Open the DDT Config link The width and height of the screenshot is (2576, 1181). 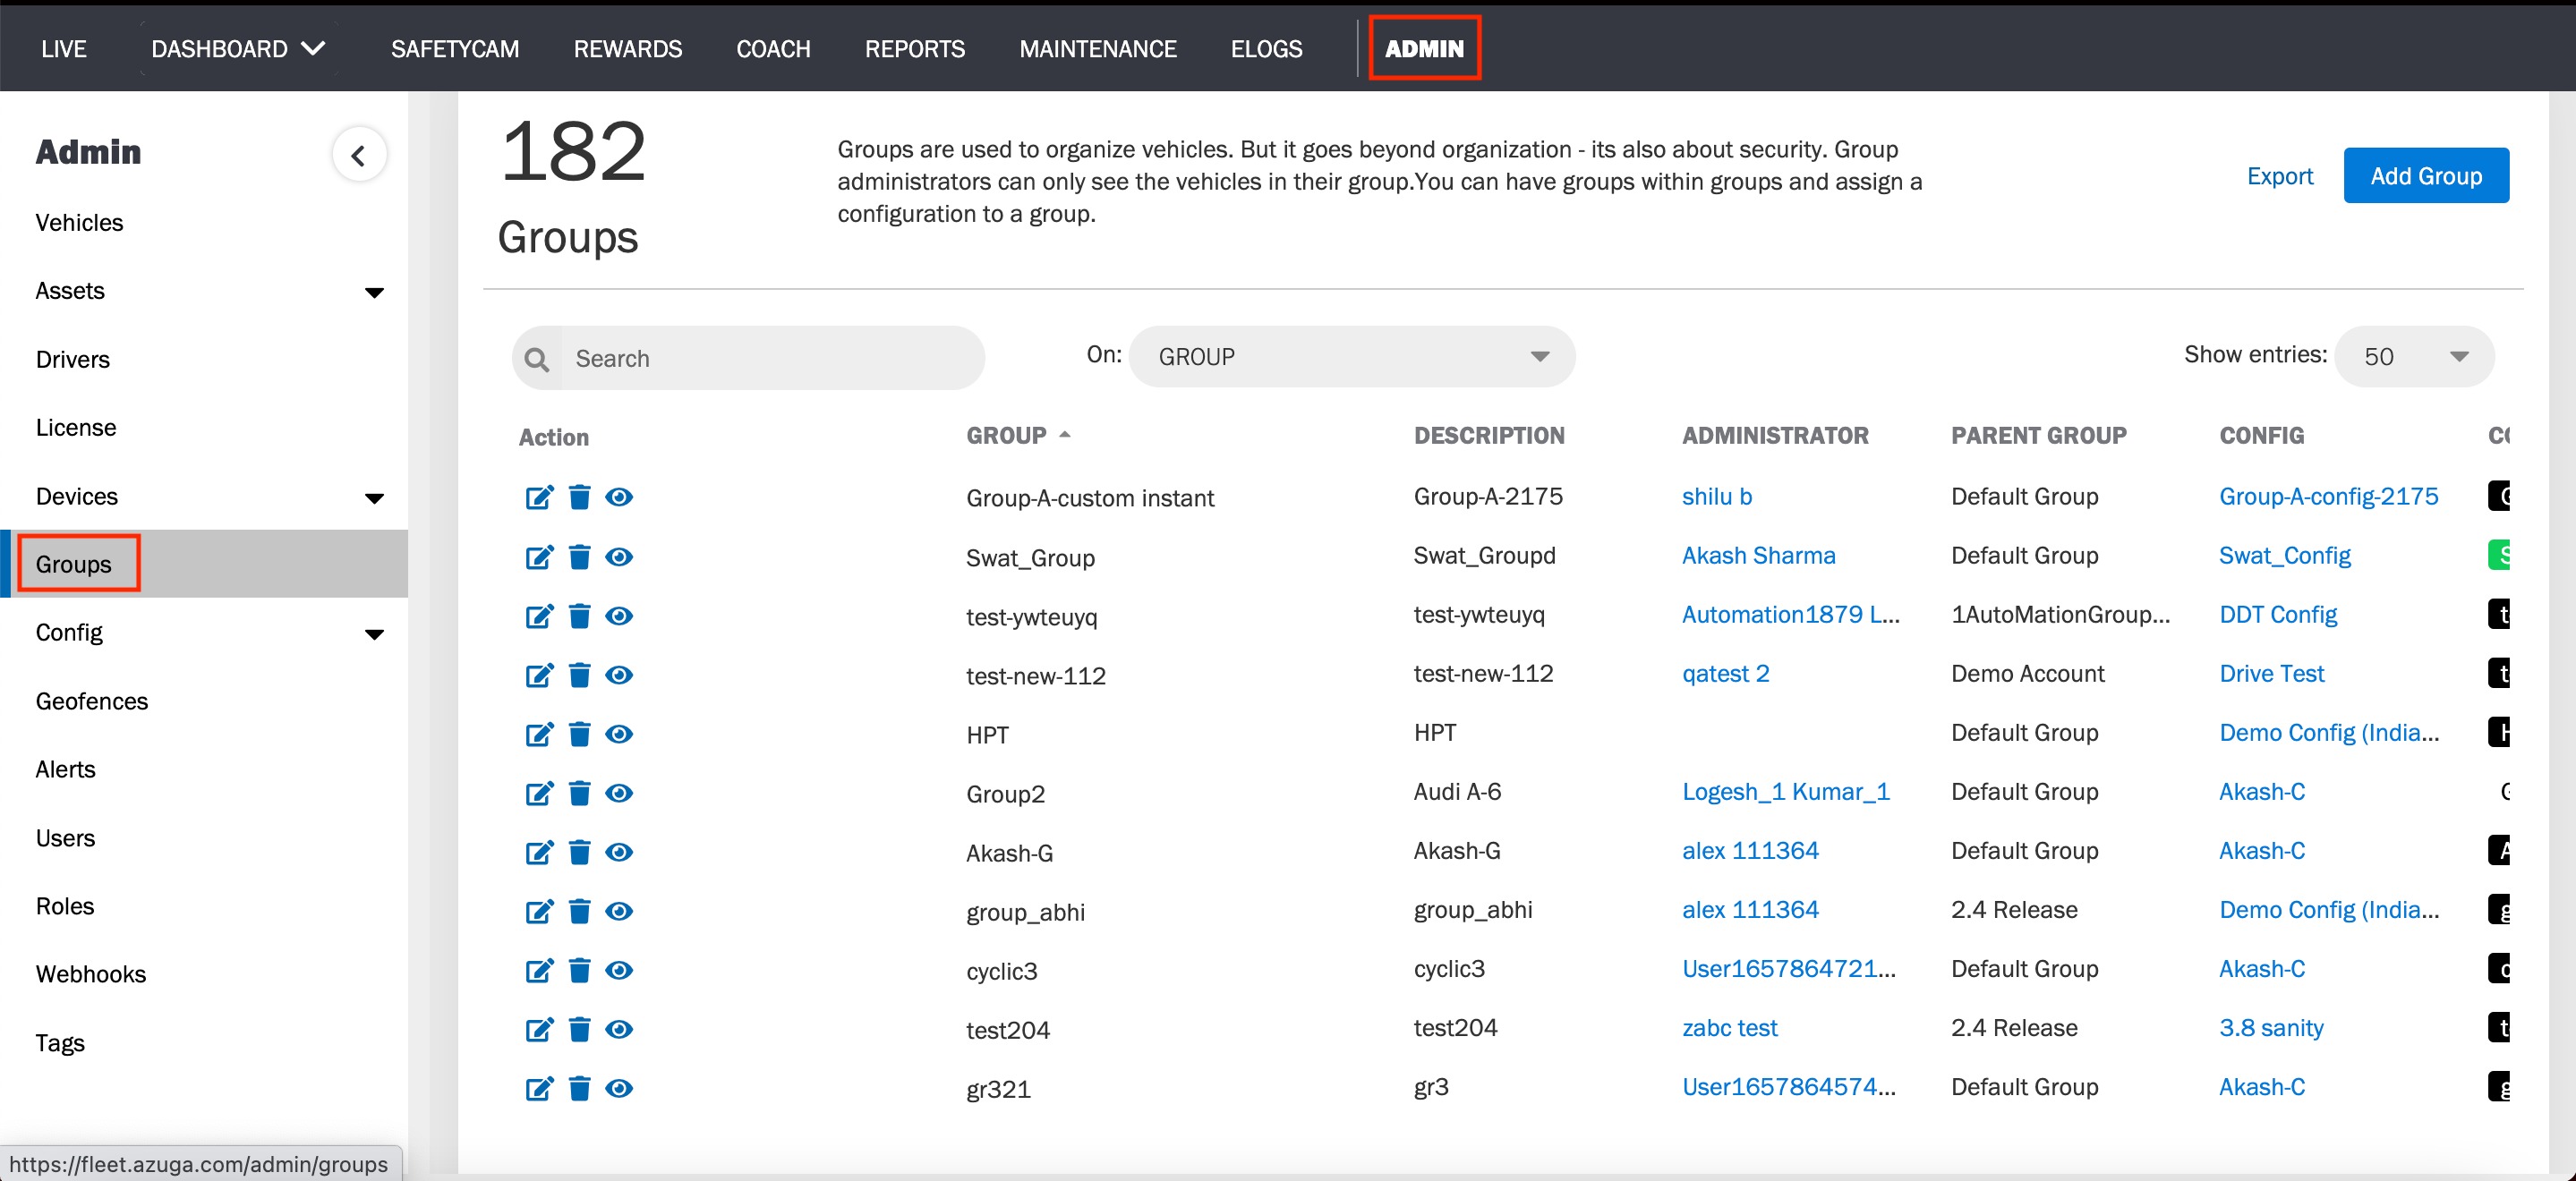(x=2277, y=614)
